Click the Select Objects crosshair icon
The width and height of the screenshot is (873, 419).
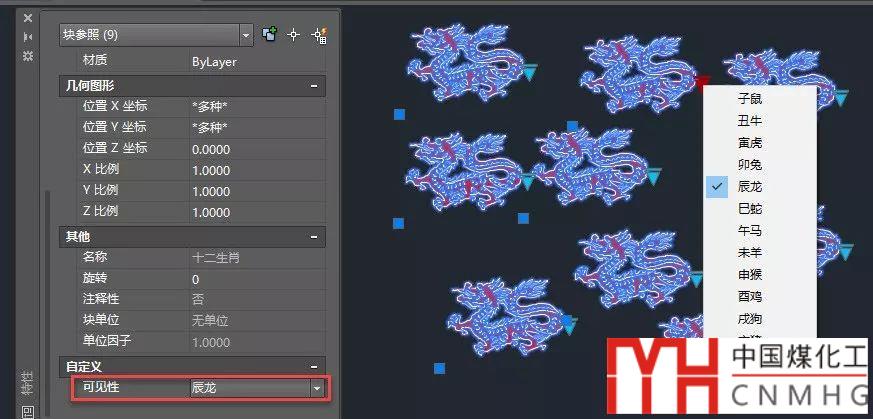pyautogui.click(x=294, y=34)
